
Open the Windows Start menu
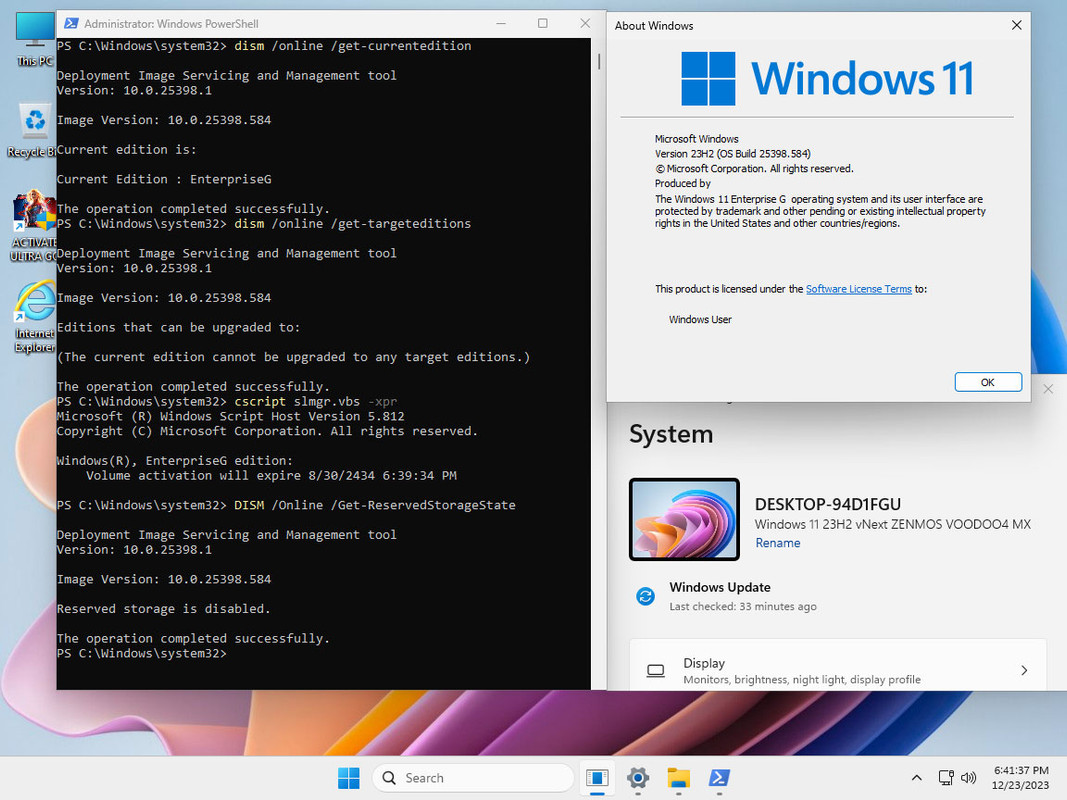[x=348, y=778]
